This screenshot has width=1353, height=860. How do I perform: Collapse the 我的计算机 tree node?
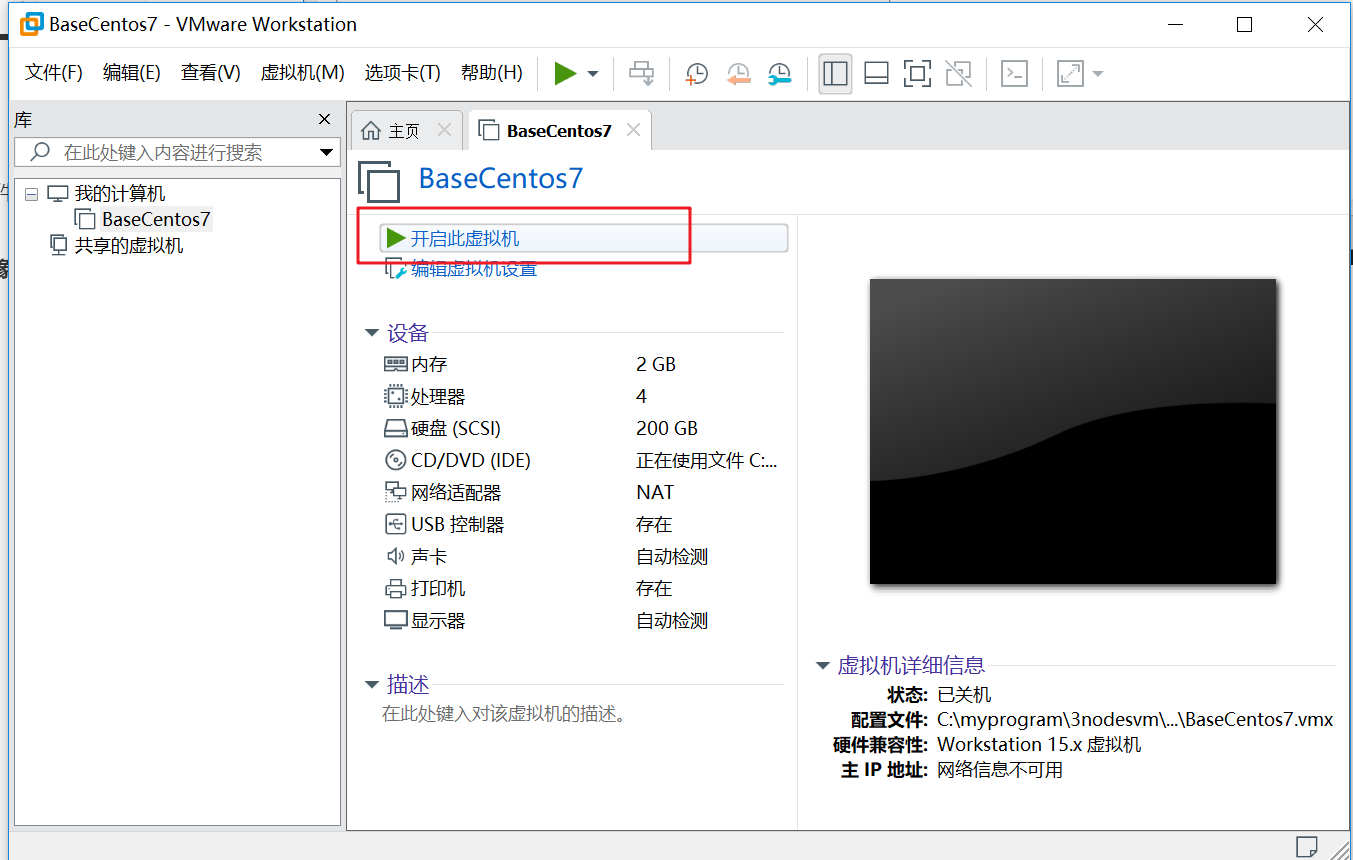(x=31, y=194)
